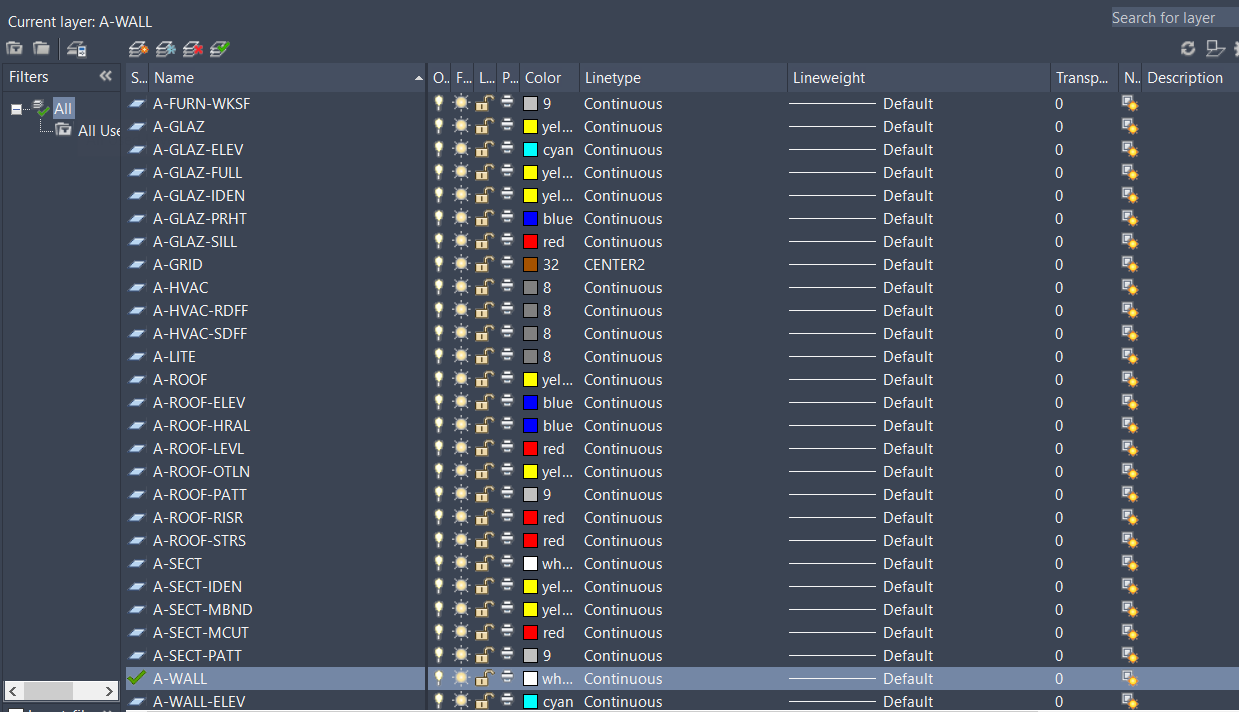Lock the A-GLAZ layer
Screen dimensions: 1239x712
tap(485, 126)
